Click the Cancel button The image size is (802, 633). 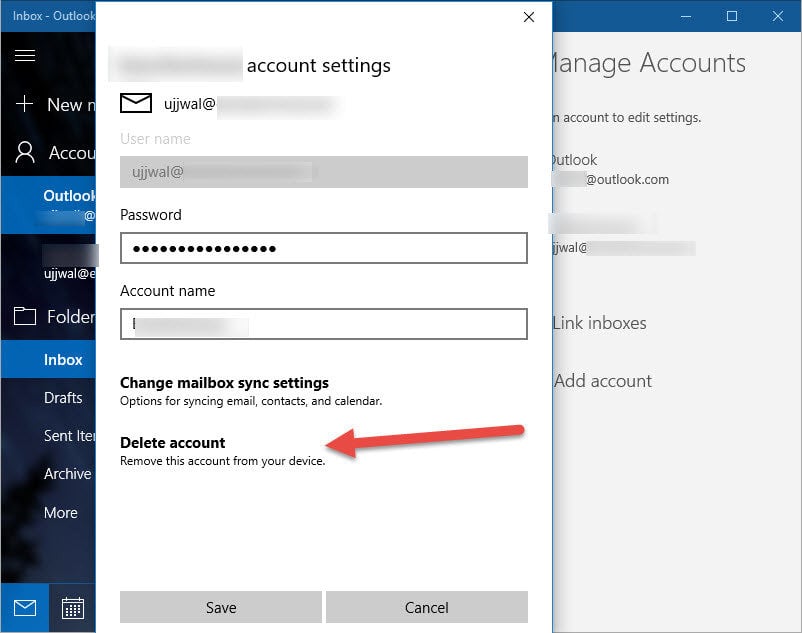click(427, 607)
